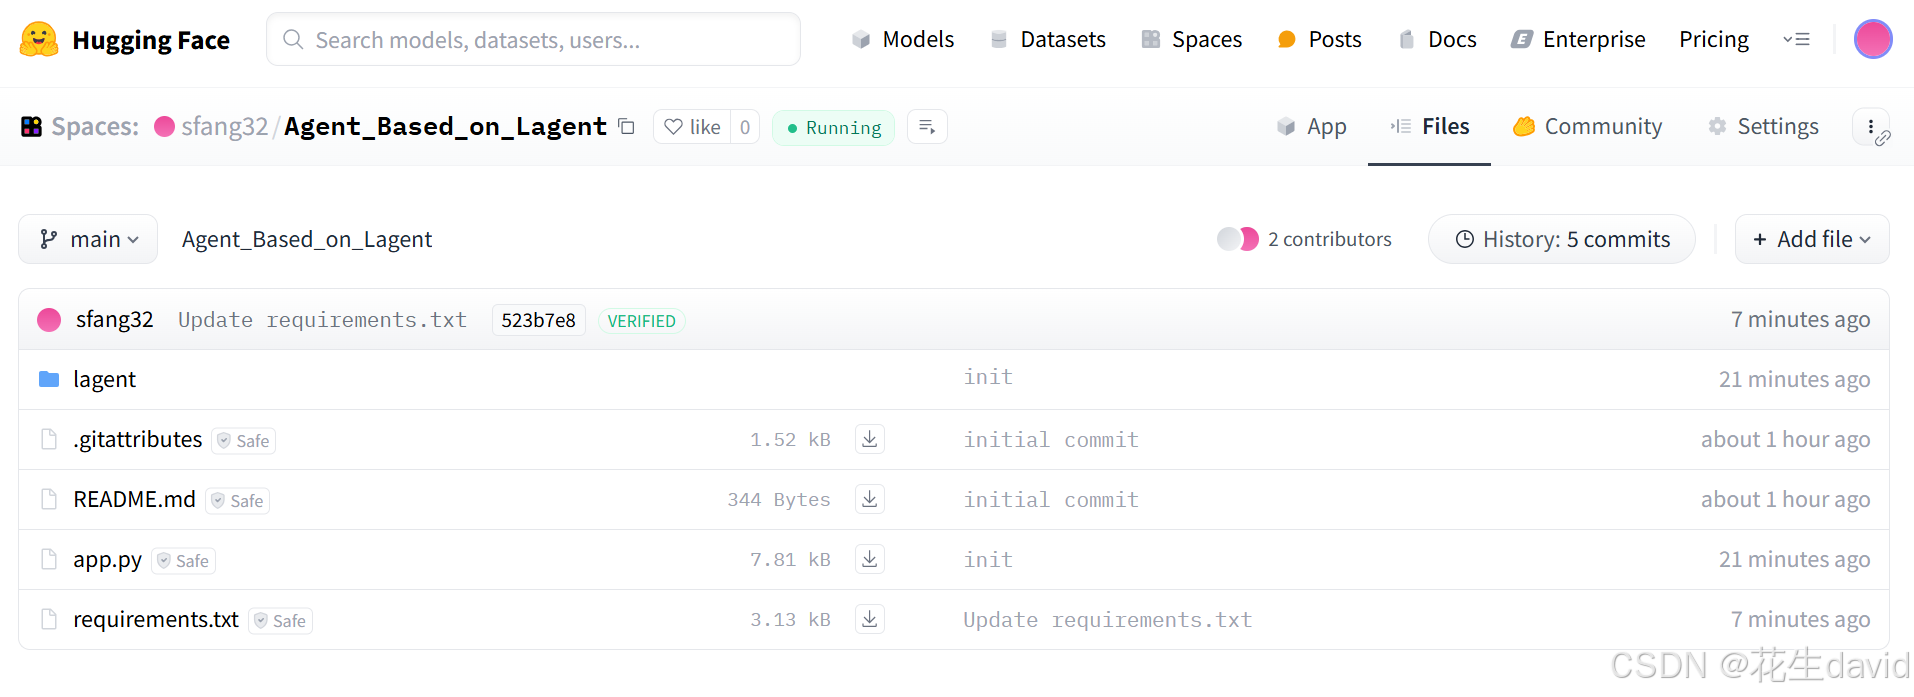Image resolution: width=1914 pixels, height=697 pixels.
Task: Switch to the Files tab
Action: tap(1429, 127)
